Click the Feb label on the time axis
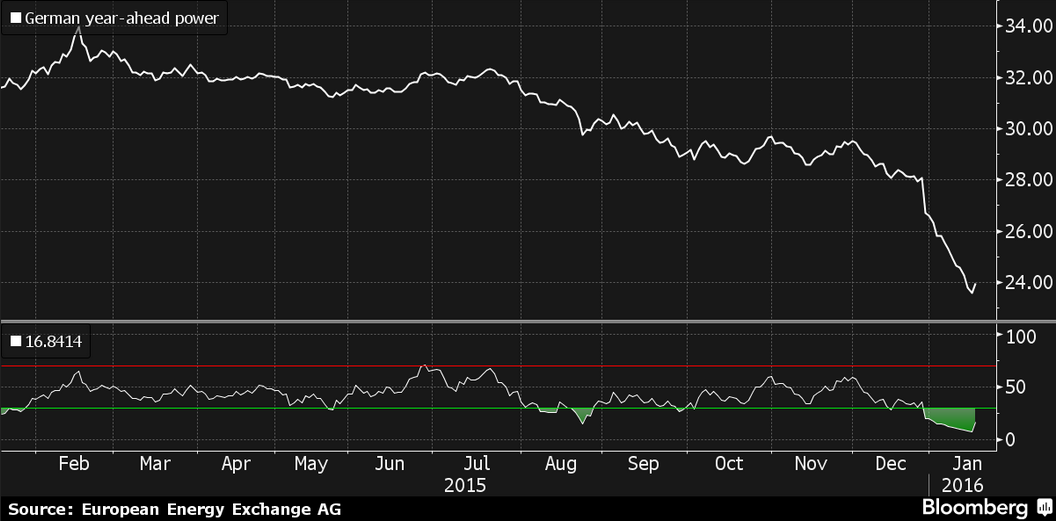Viewport: 1056px width, 521px height. pos(74,464)
